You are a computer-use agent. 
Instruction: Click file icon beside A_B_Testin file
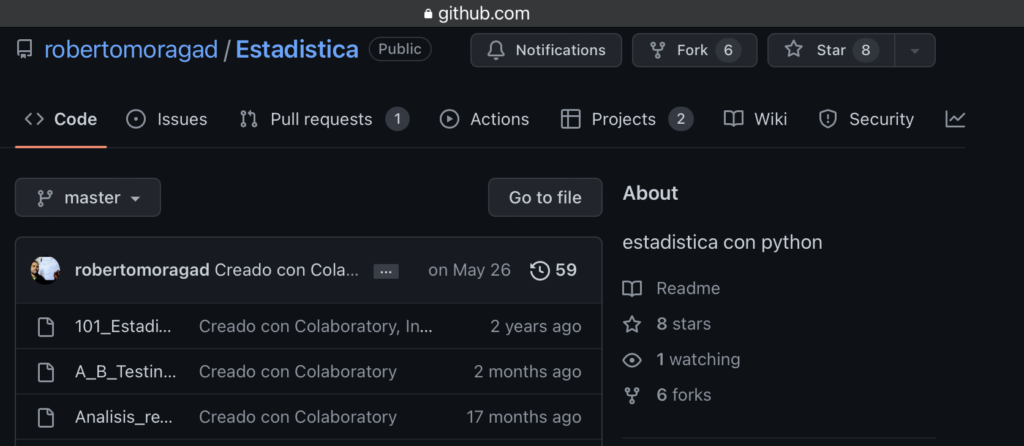click(x=45, y=372)
